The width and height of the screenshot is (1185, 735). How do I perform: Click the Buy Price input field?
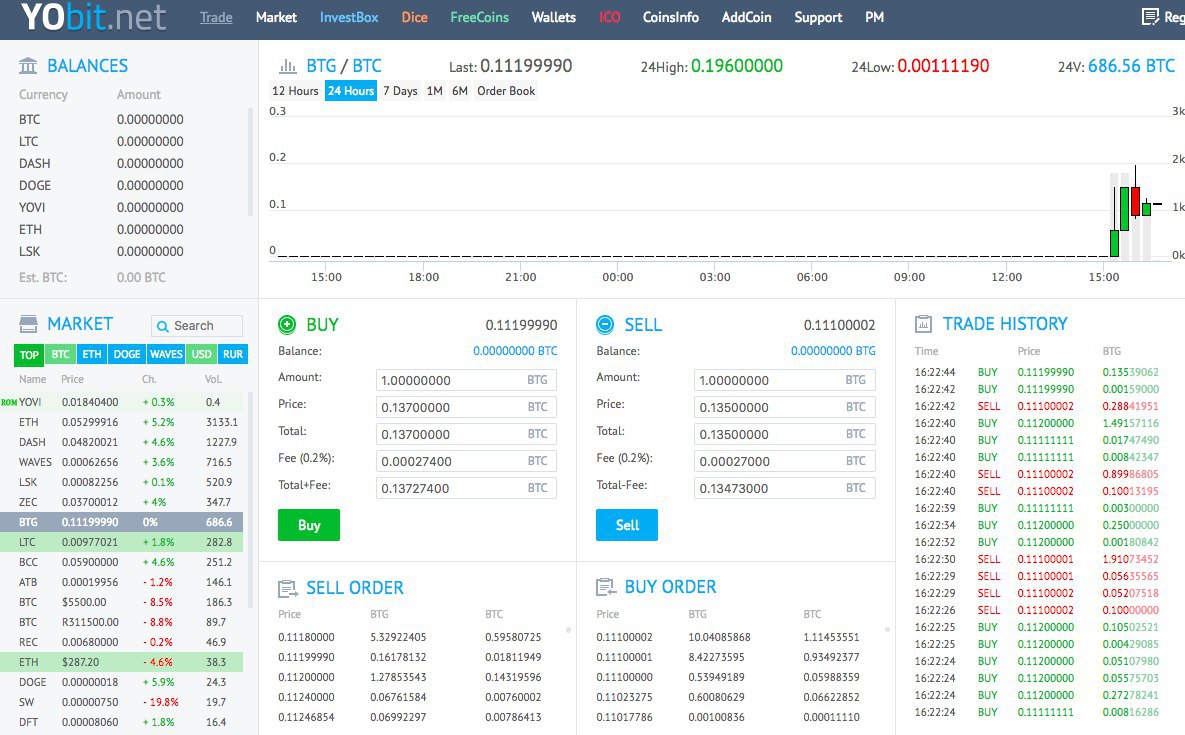coord(466,407)
